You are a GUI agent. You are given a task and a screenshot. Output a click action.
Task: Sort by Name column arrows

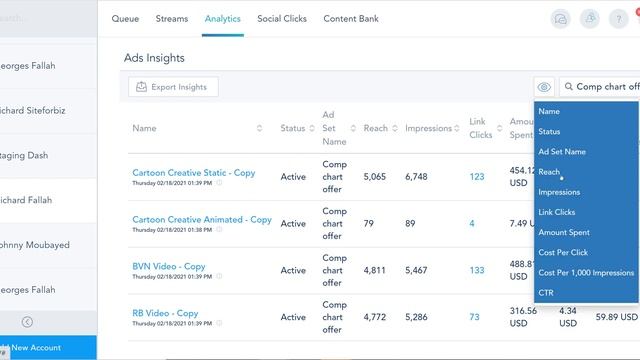point(259,128)
